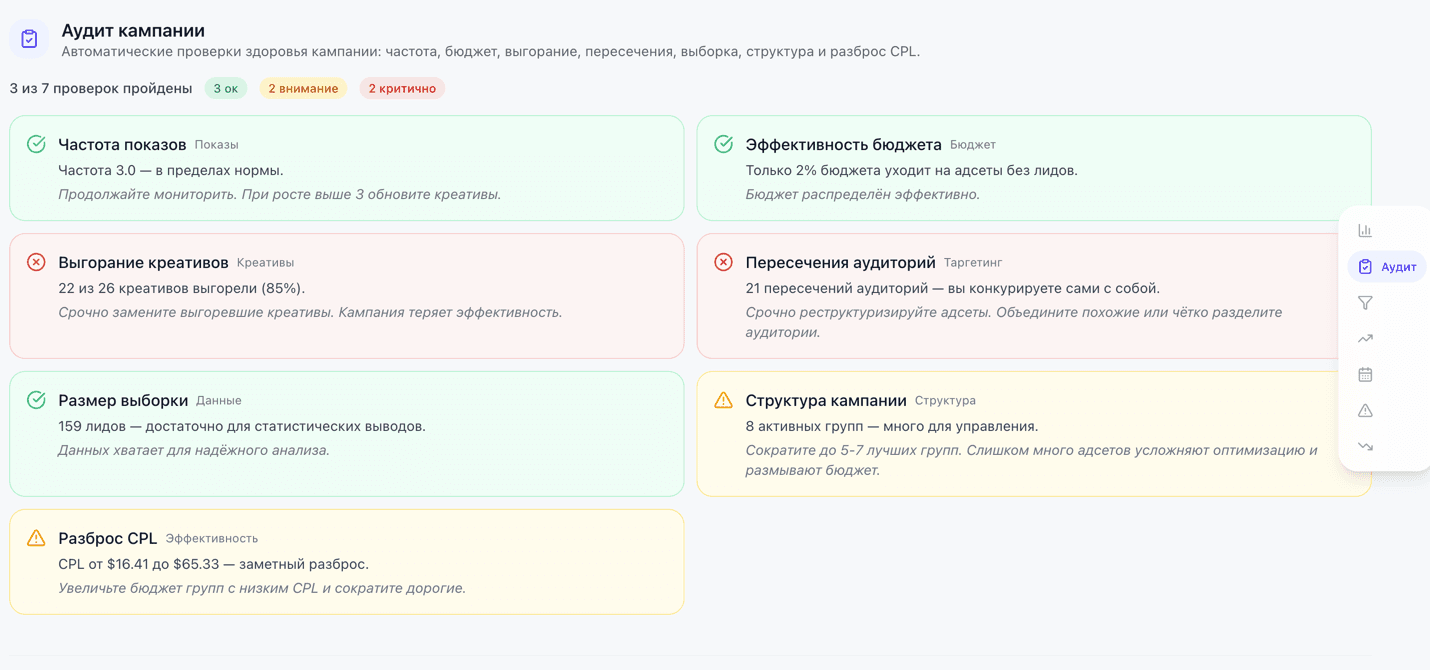Expand the Разброс CPL card
The width and height of the screenshot is (1431, 670).
click(345, 561)
